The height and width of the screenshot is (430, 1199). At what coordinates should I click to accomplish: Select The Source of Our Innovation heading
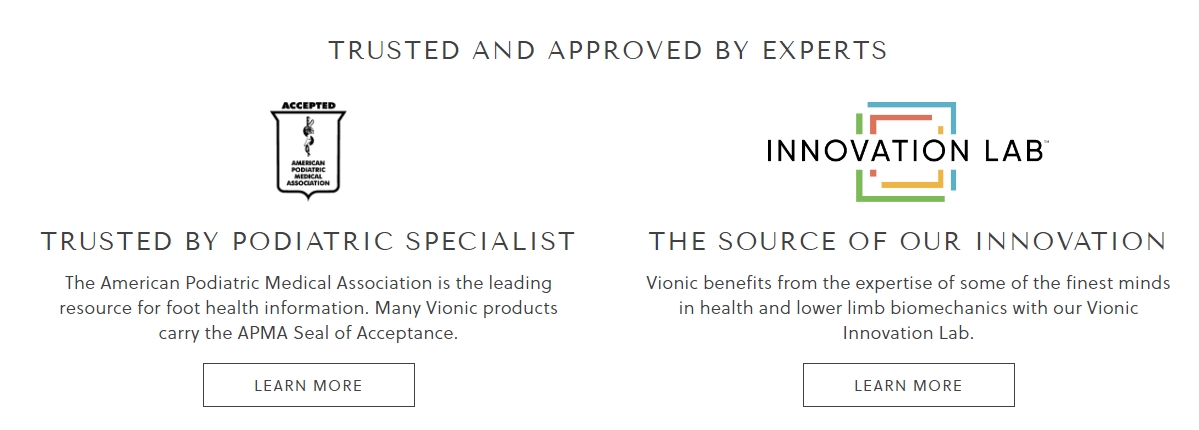[x=908, y=241]
